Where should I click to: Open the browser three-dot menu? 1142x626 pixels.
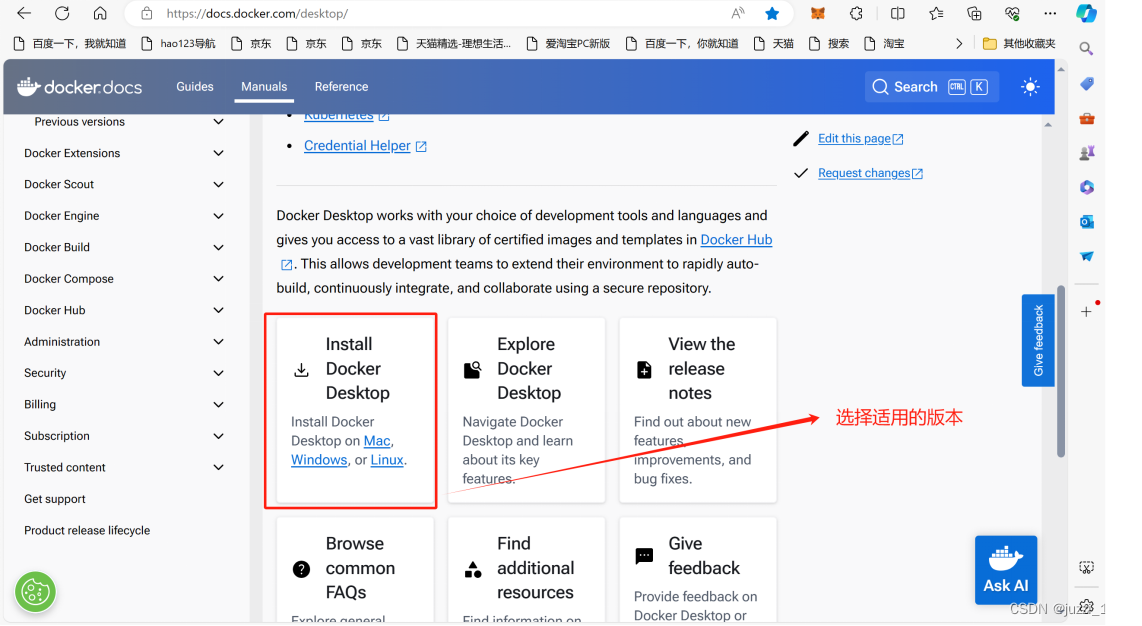(x=1050, y=13)
